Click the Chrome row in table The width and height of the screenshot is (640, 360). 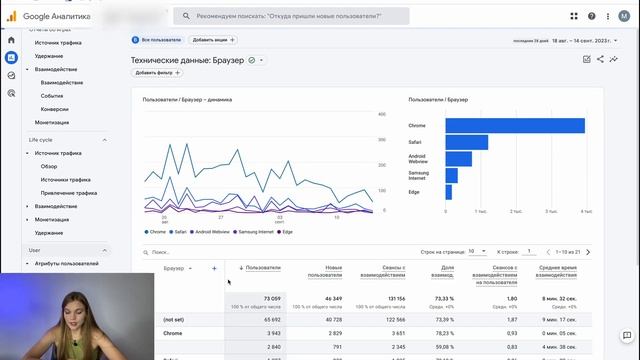(x=373, y=333)
